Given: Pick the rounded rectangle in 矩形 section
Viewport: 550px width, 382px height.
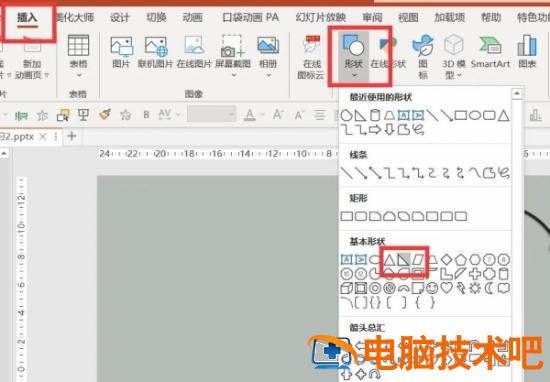Looking at the screenshot, I should pyautogui.click(x=361, y=216).
